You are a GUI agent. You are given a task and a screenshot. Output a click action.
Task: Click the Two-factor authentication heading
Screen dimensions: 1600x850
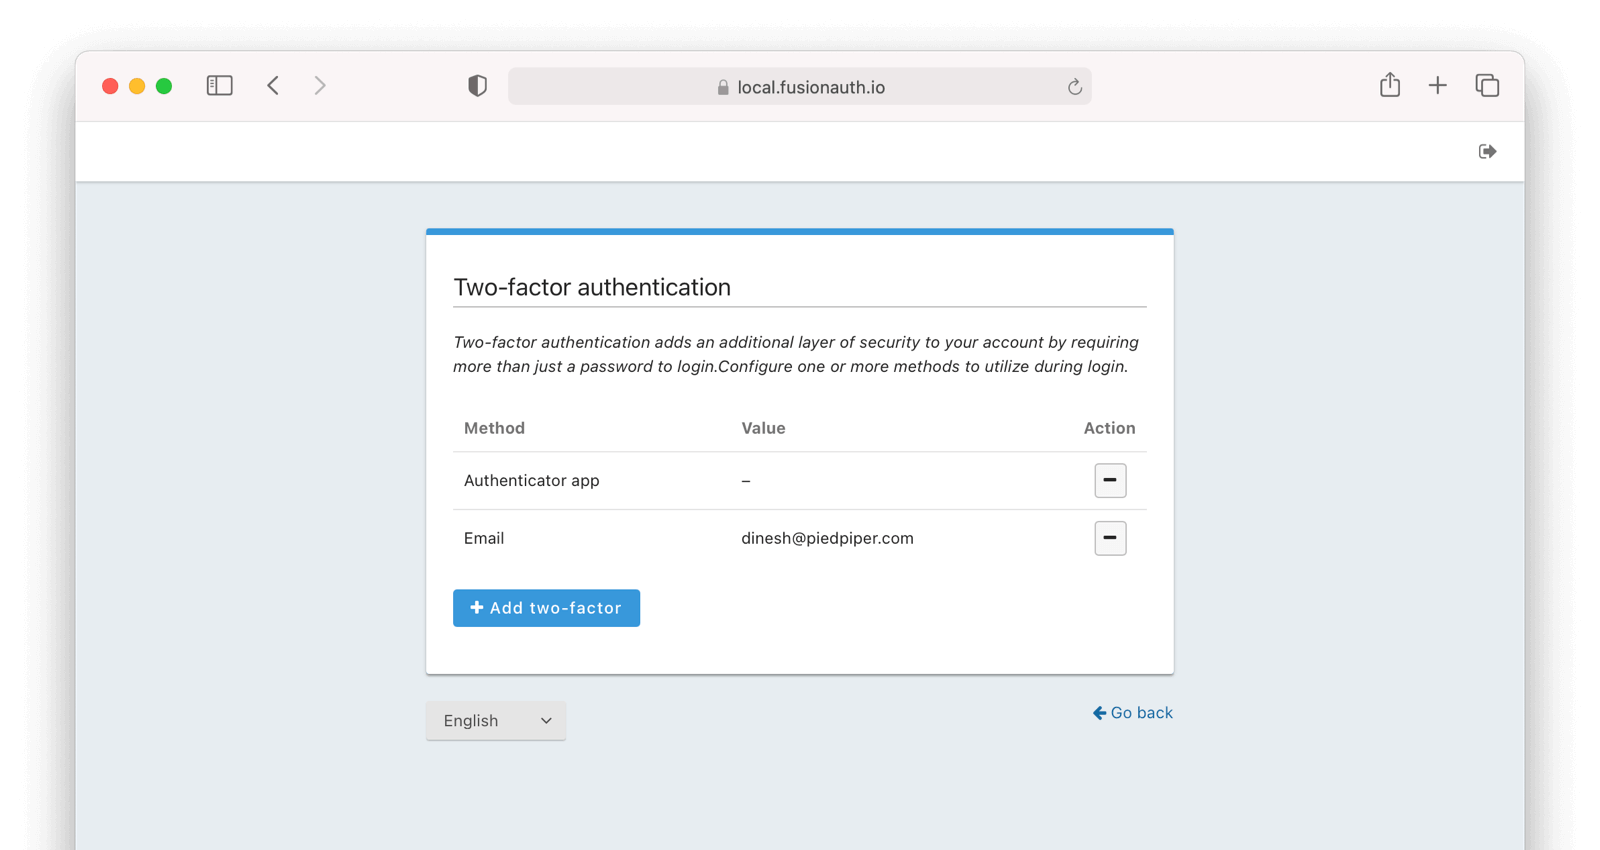(592, 287)
